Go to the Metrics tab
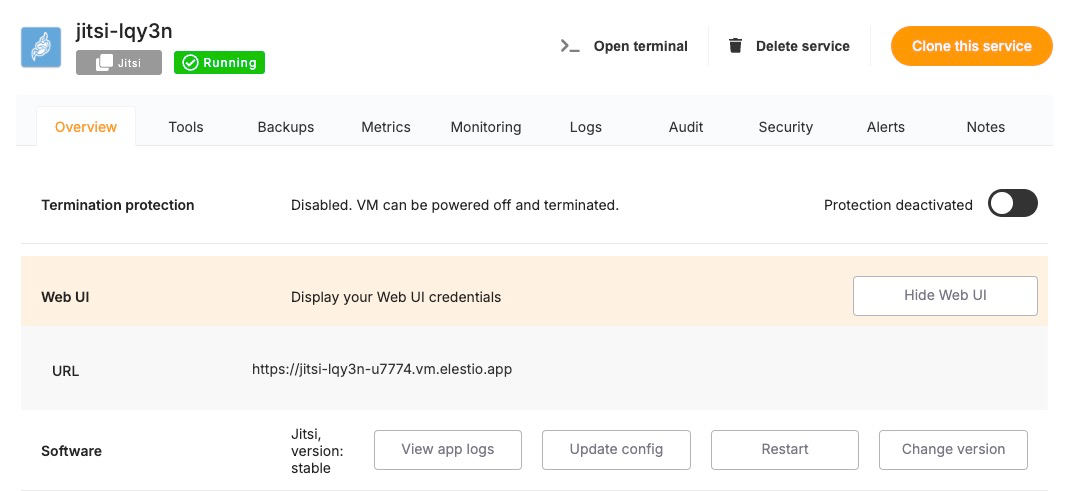The width and height of the screenshot is (1068, 491). point(386,127)
